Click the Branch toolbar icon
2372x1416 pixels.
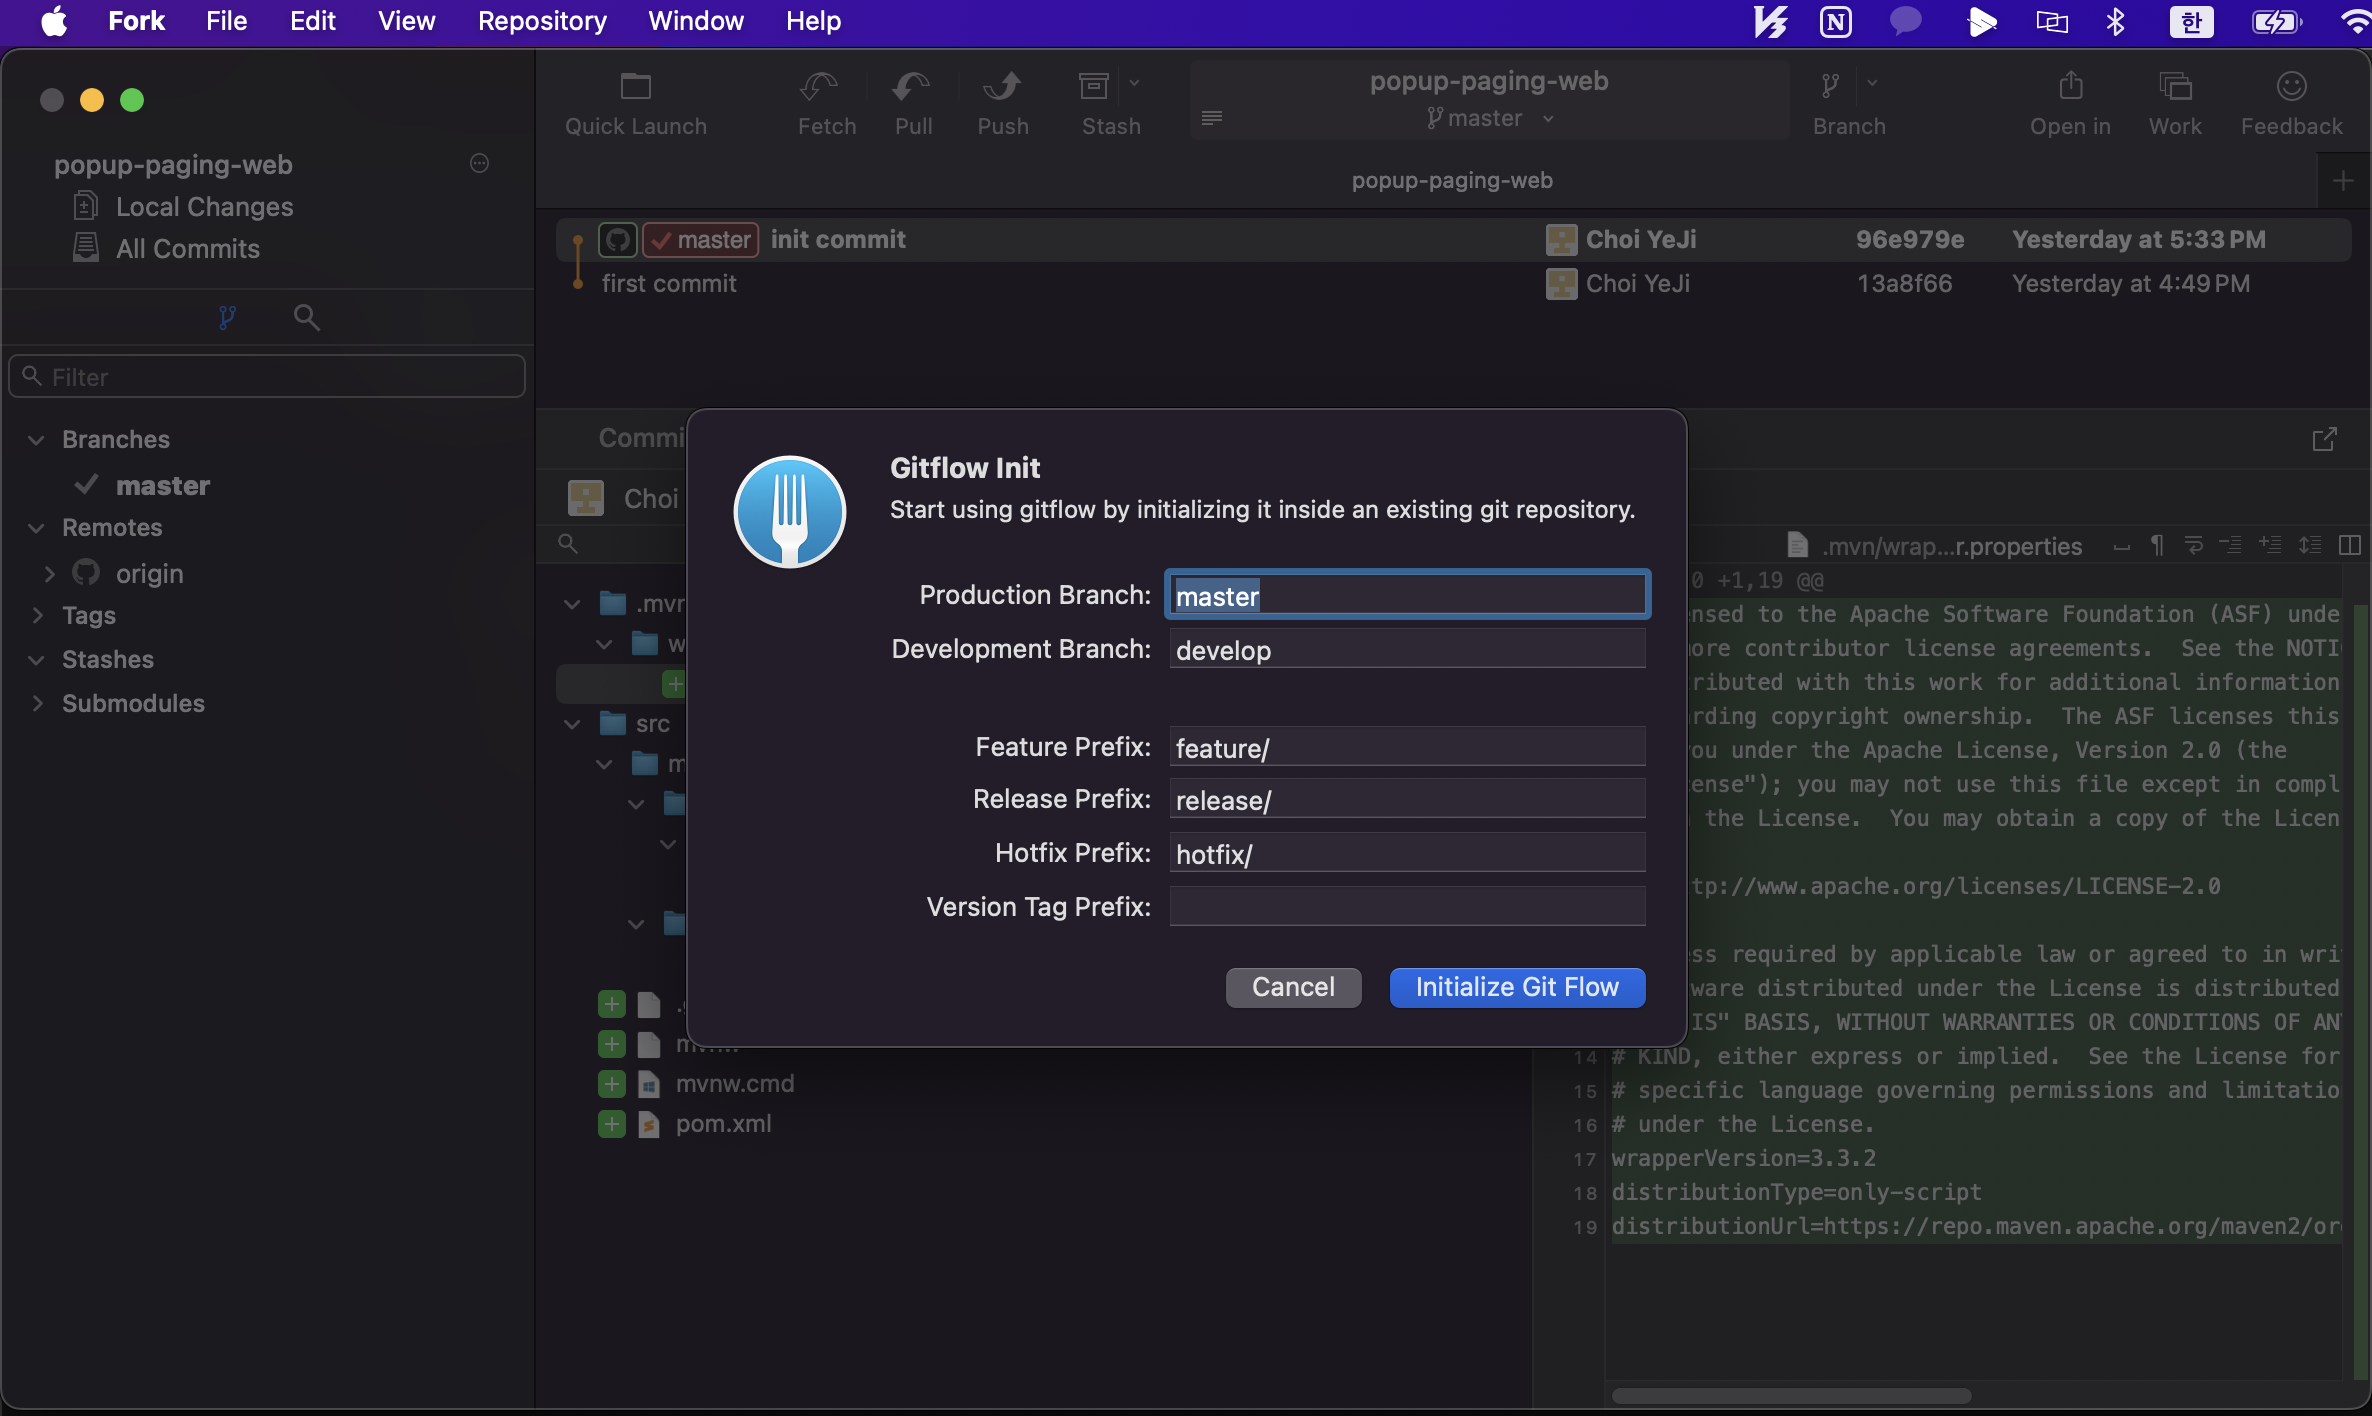pos(1830,88)
